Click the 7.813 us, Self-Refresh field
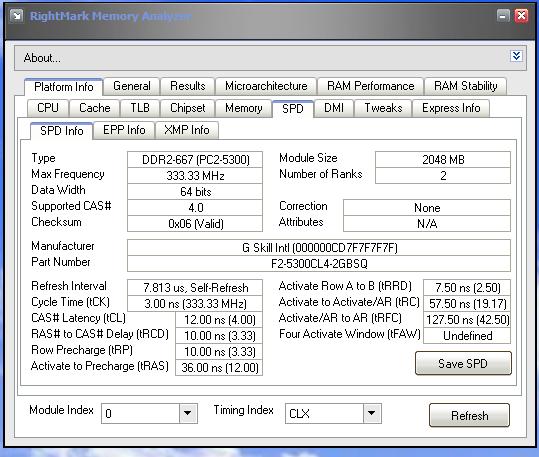This screenshot has height=457, width=539. pyautogui.click(x=195, y=287)
